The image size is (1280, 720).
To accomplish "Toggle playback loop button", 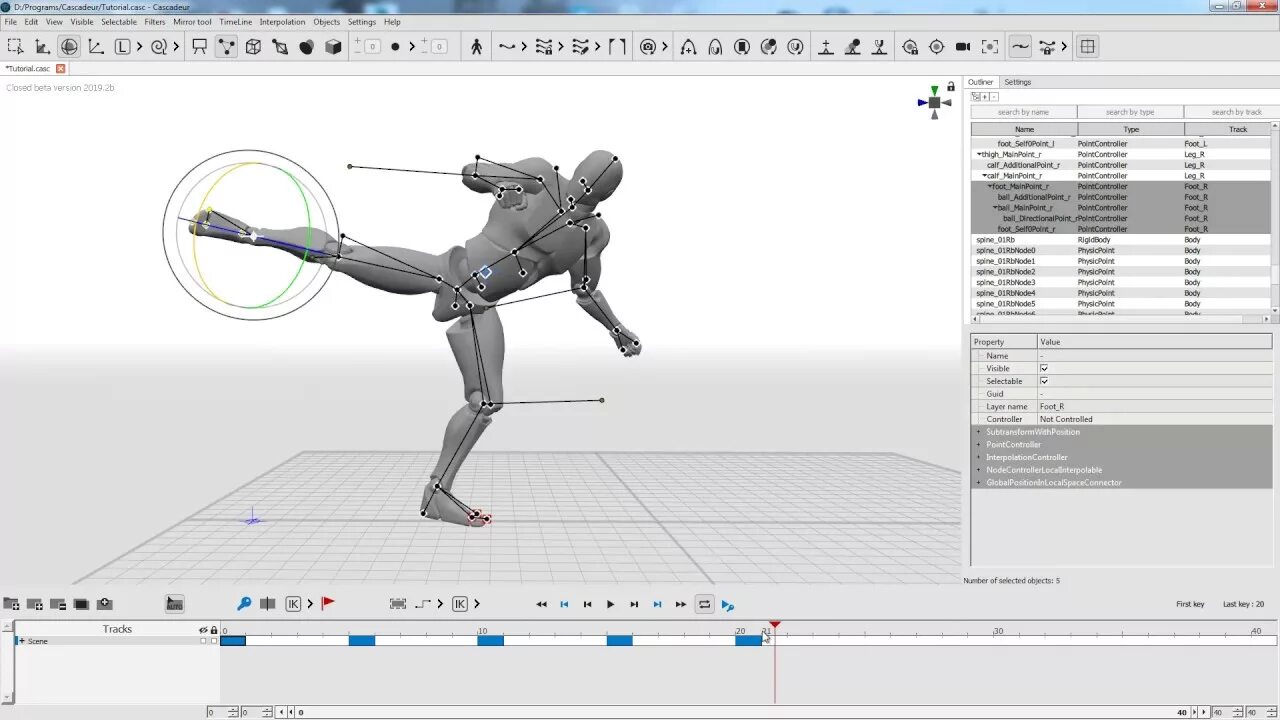I will click(705, 604).
